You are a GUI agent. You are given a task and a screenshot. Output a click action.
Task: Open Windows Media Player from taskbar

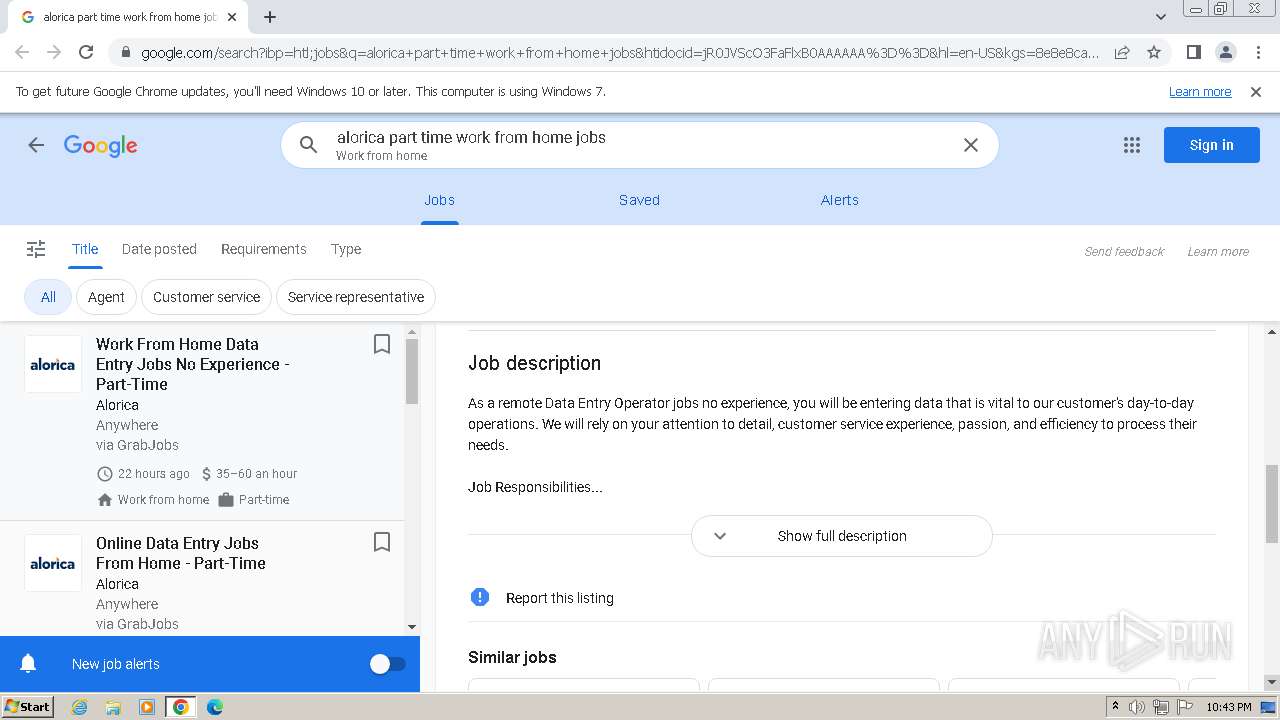click(x=147, y=707)
